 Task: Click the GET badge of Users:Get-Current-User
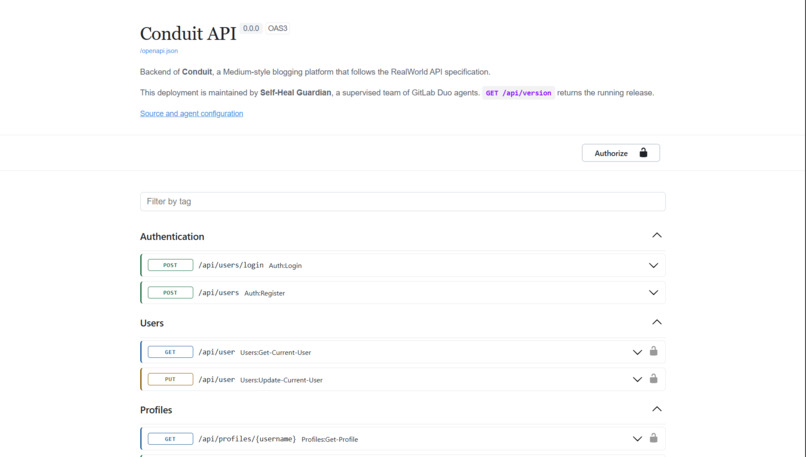170,352
